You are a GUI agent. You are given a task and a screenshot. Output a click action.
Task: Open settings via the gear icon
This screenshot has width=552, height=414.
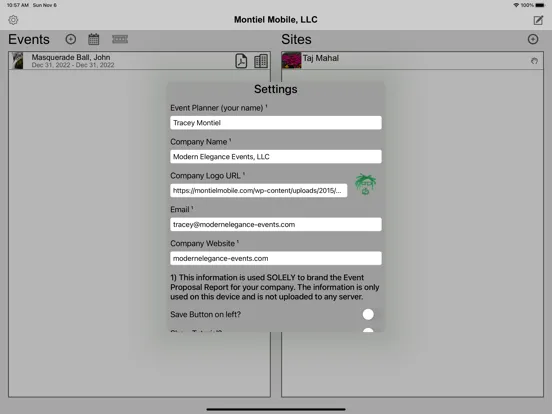13,20
